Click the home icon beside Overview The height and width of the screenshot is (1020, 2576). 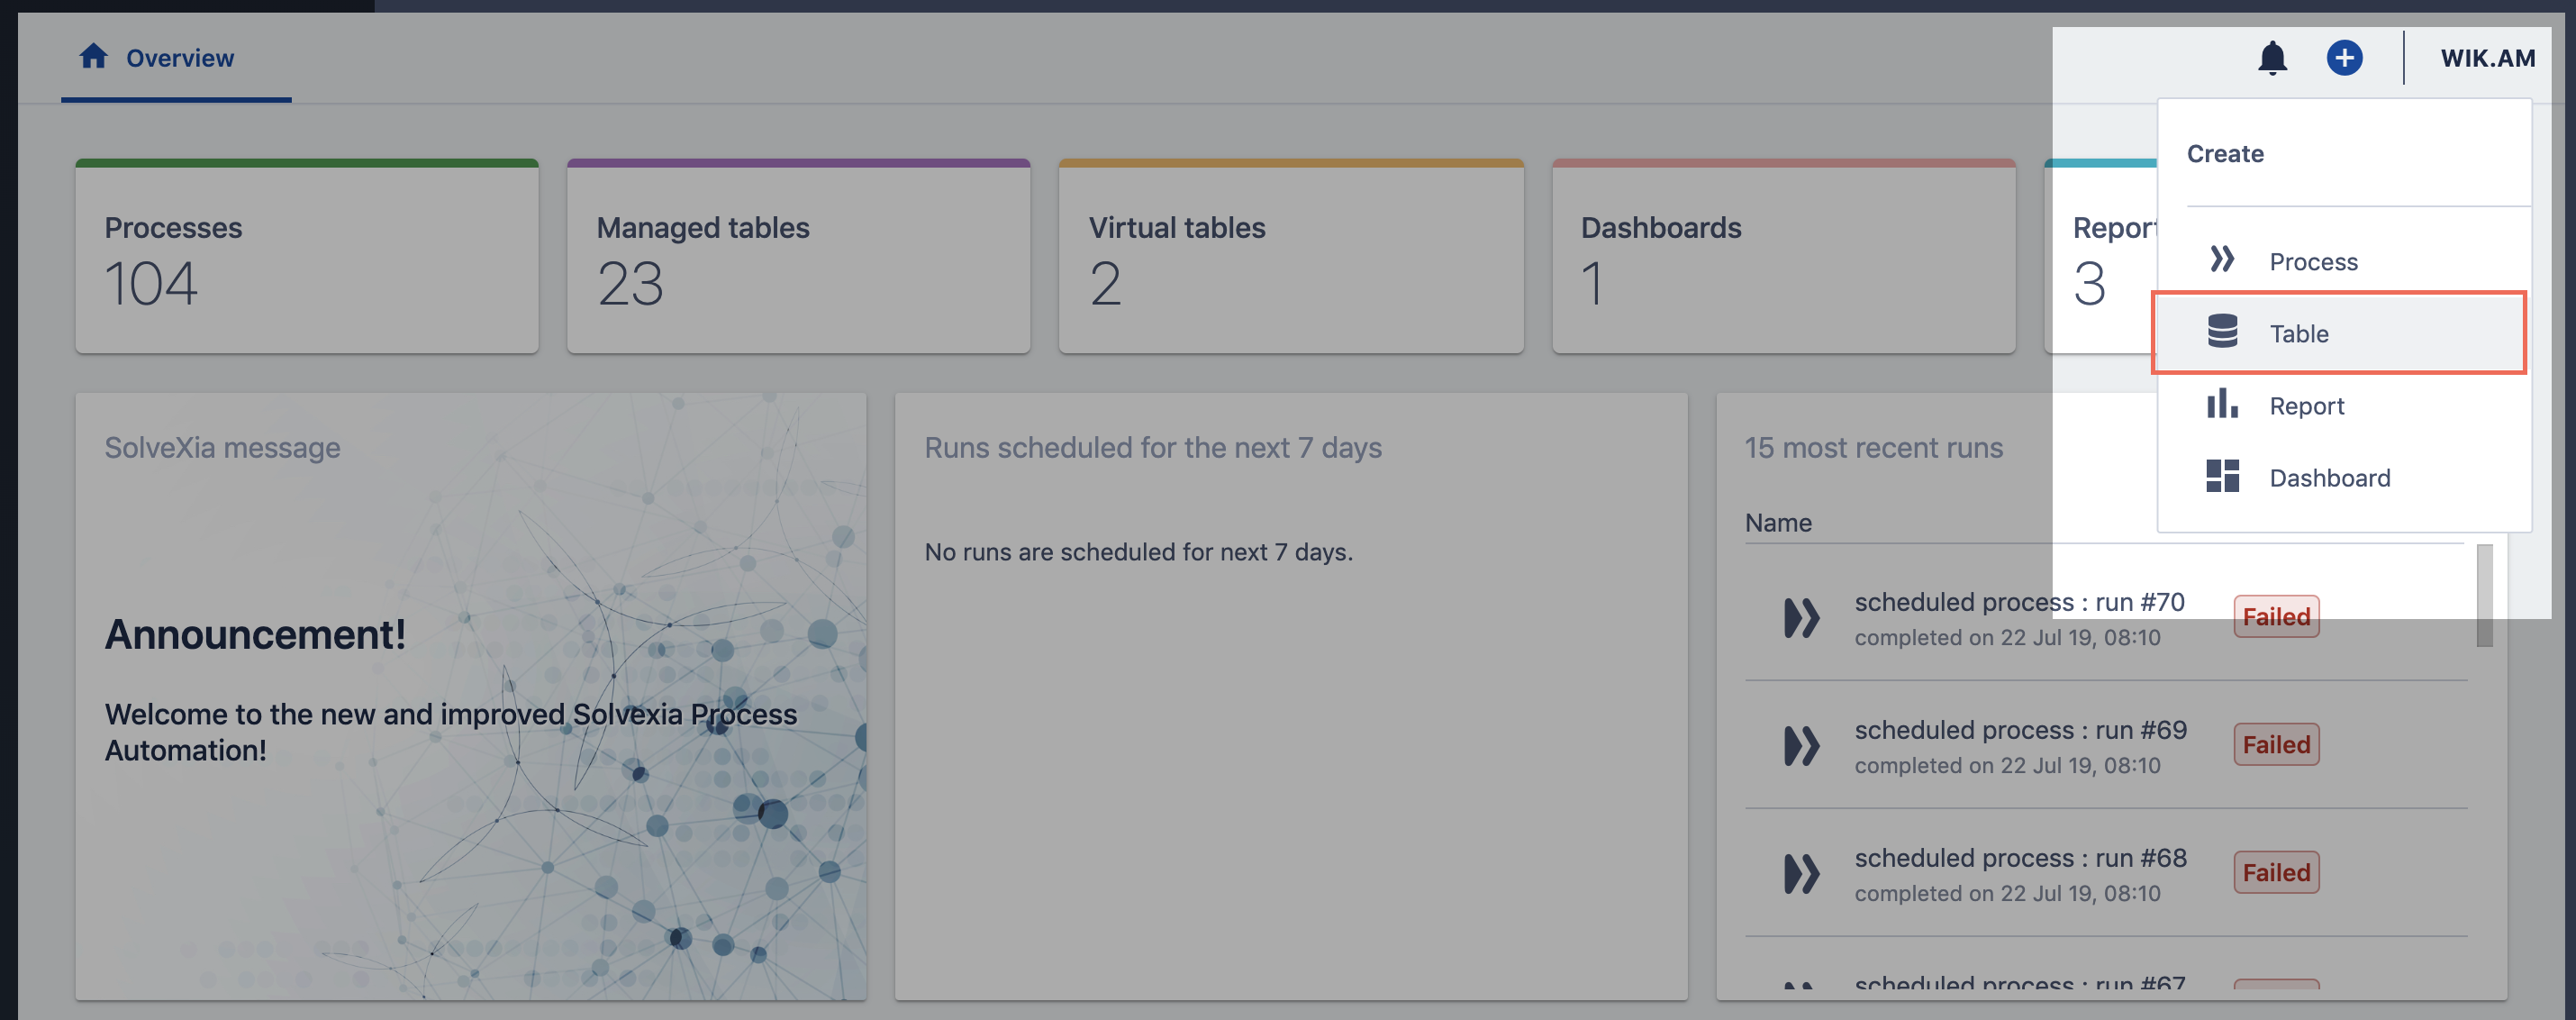(93, 56)
